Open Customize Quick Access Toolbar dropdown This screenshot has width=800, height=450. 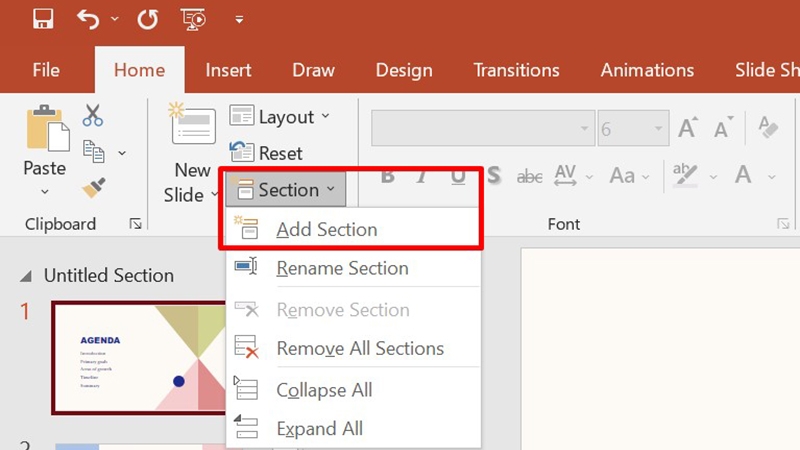tap(239, 20)
